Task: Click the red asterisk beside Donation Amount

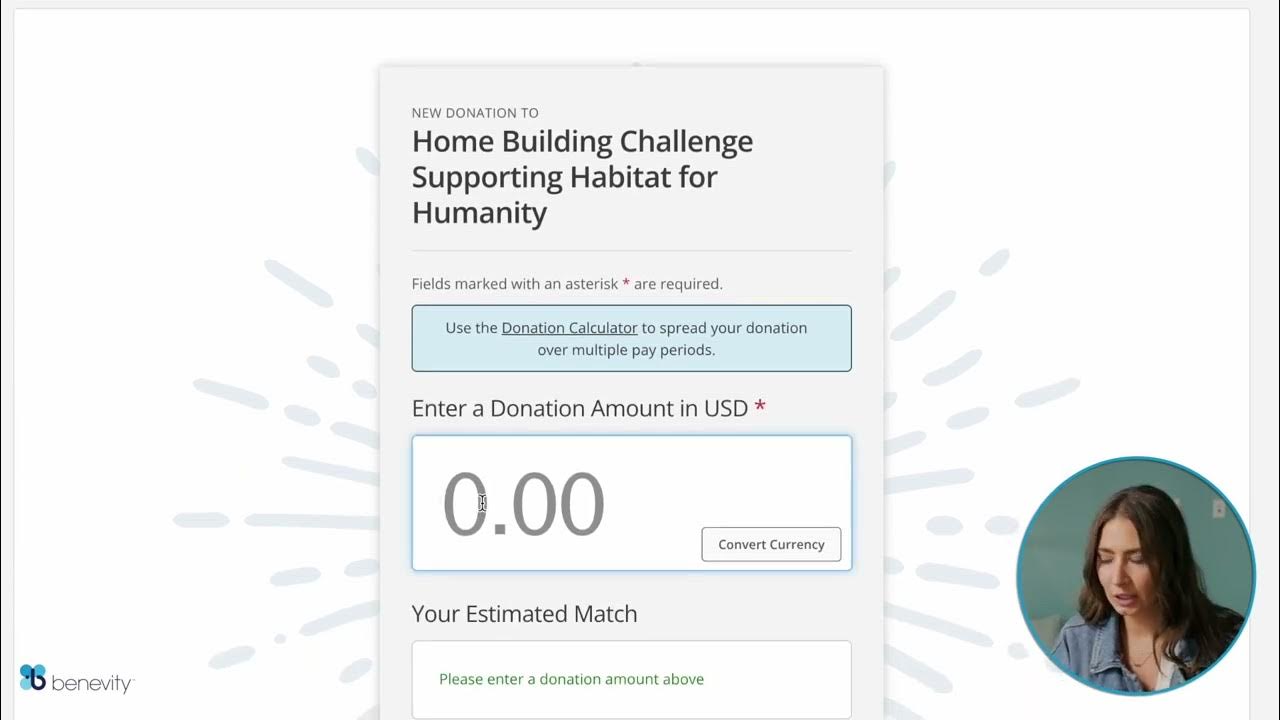Action: 760,405
